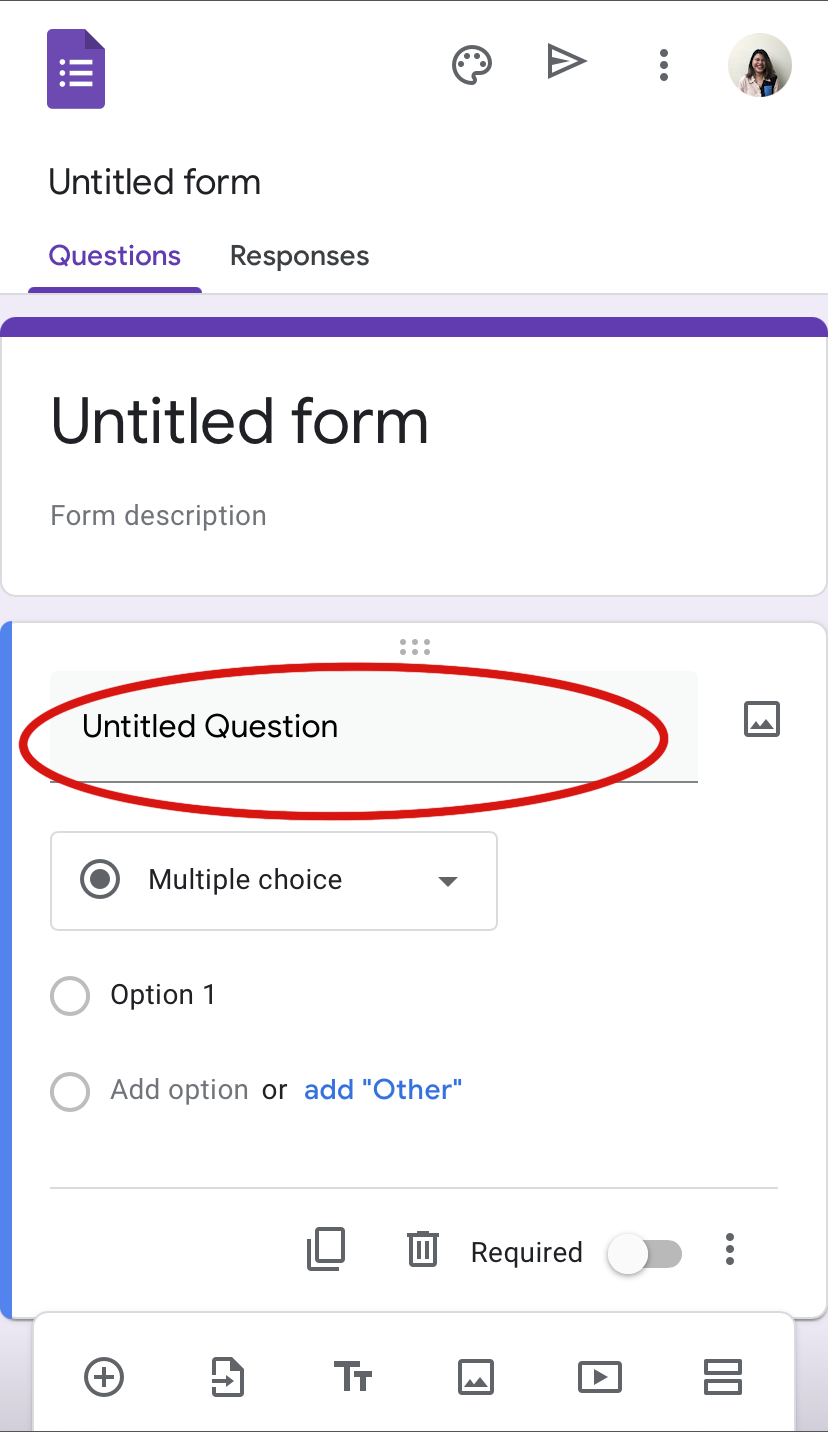Add a new question

[x=104, y=1377]
